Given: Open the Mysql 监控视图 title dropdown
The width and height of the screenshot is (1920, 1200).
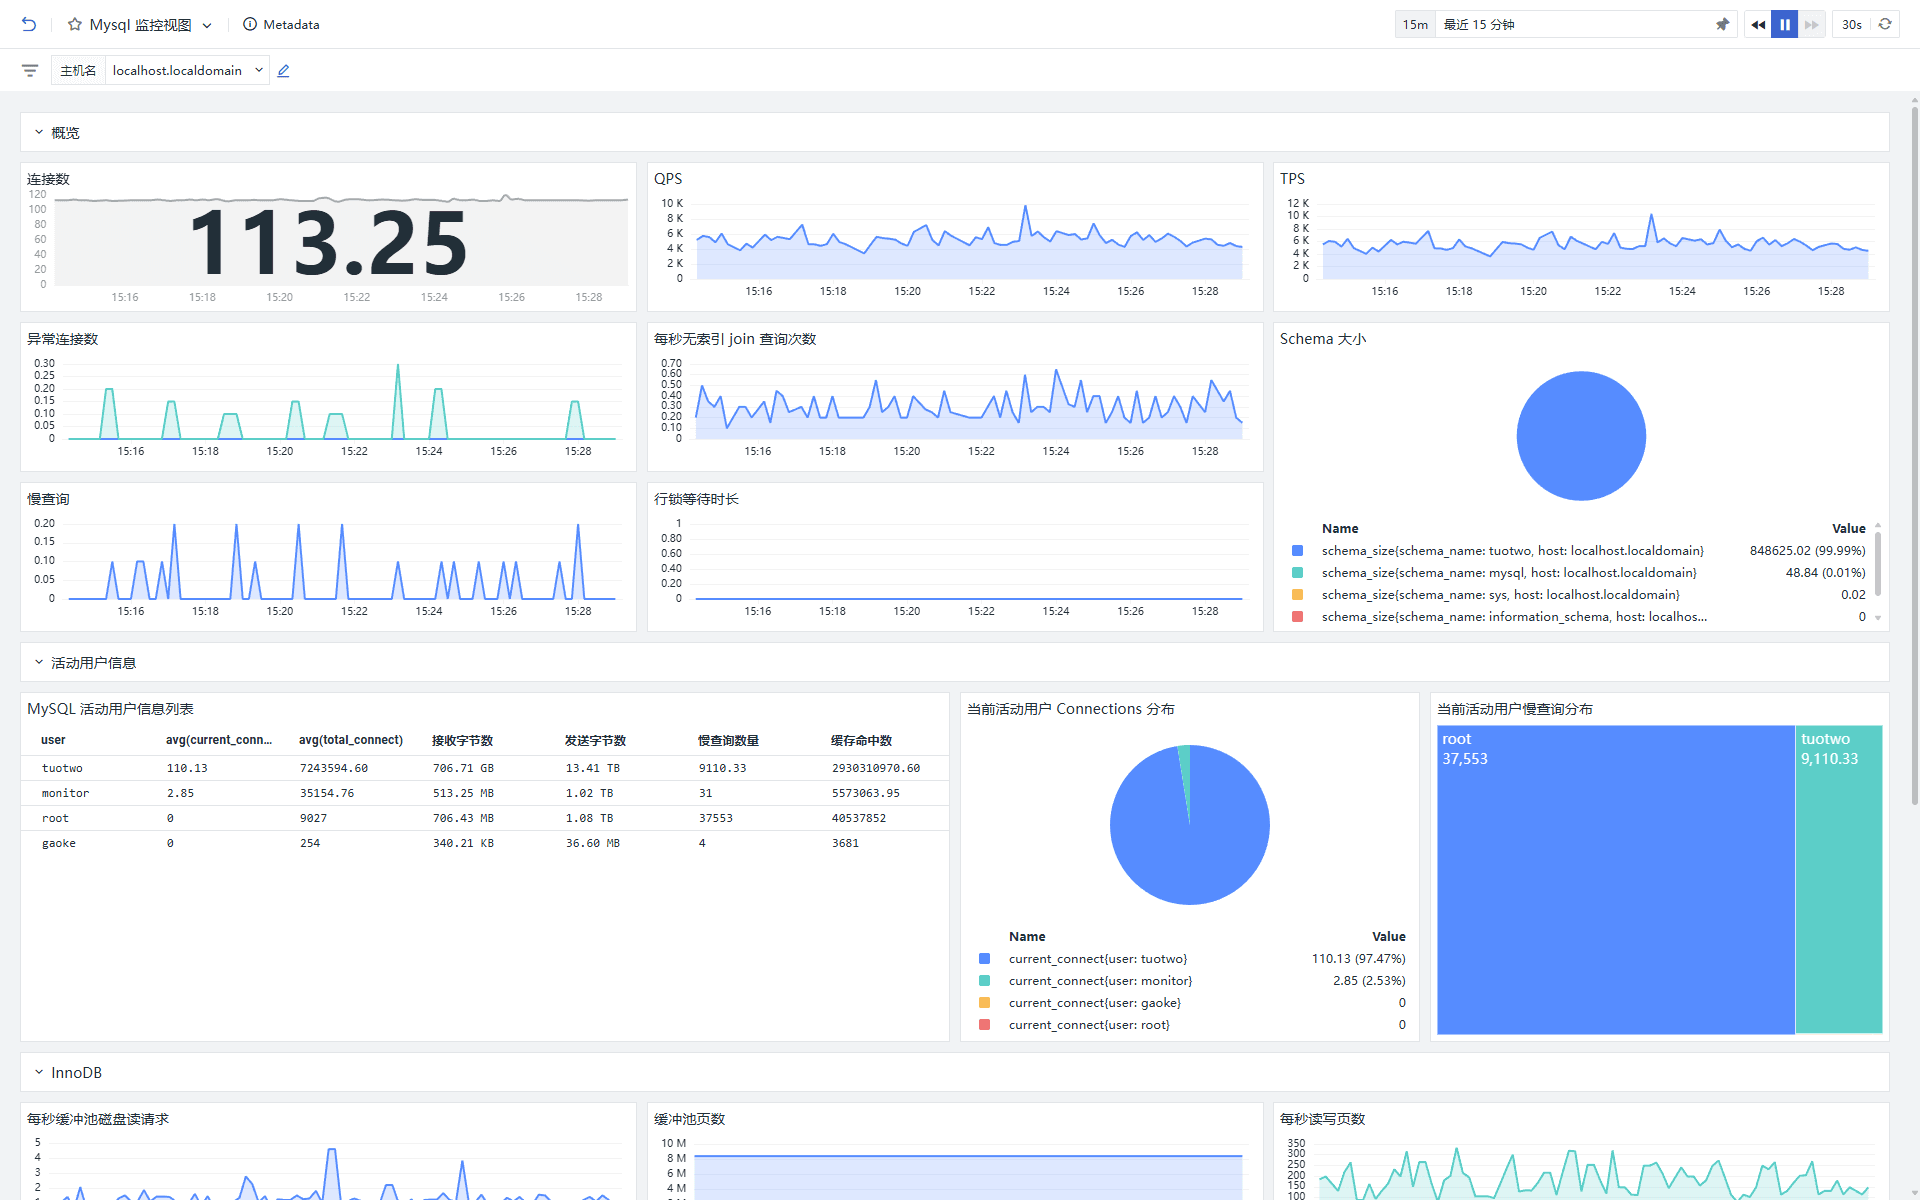Looking at the screenshot, I should (207, 25).
